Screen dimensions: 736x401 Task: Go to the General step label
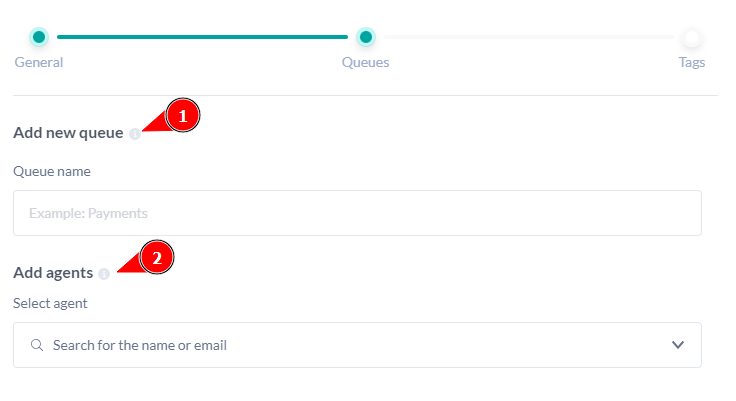point(39,62)
